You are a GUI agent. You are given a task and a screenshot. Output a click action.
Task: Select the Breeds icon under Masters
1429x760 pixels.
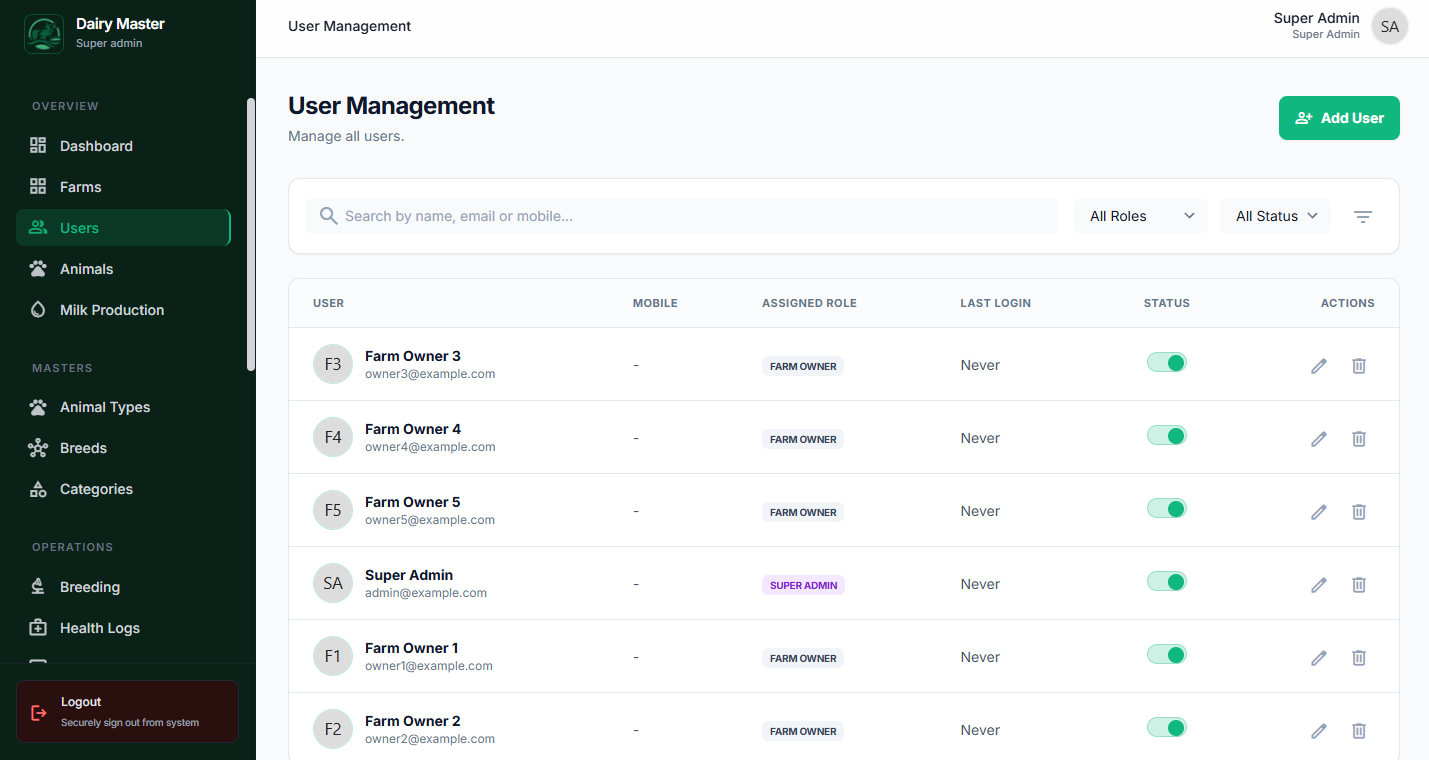tap(38, 447)
